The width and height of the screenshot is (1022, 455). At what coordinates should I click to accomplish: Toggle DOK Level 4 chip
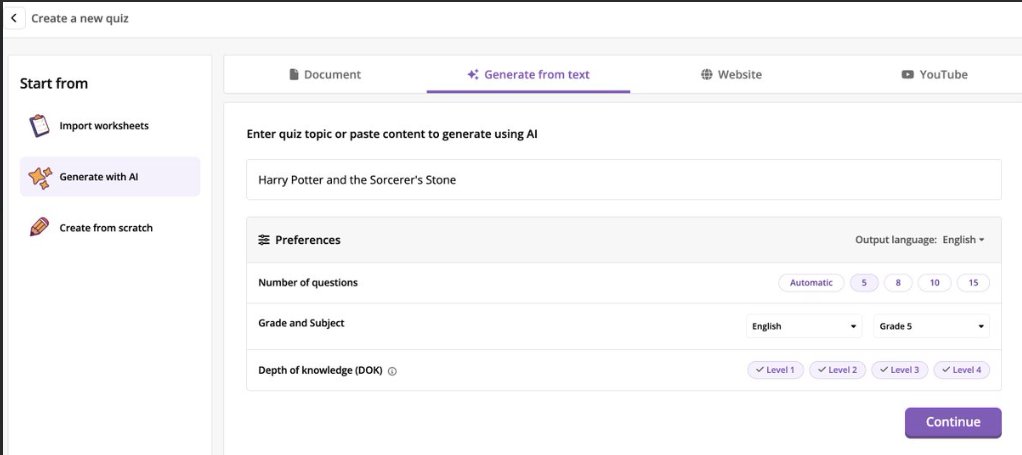point(961,370)
